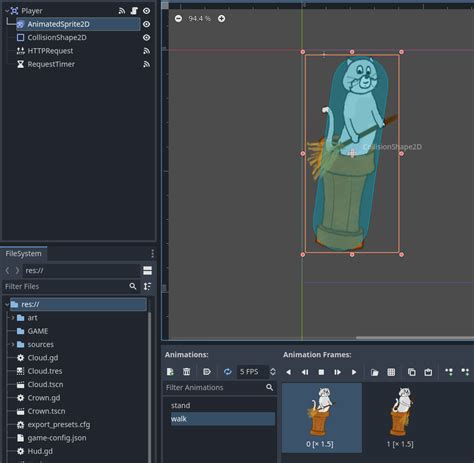Expand the art folder
This screenshot has width=474, height=463.
click(x=13, y=318)
